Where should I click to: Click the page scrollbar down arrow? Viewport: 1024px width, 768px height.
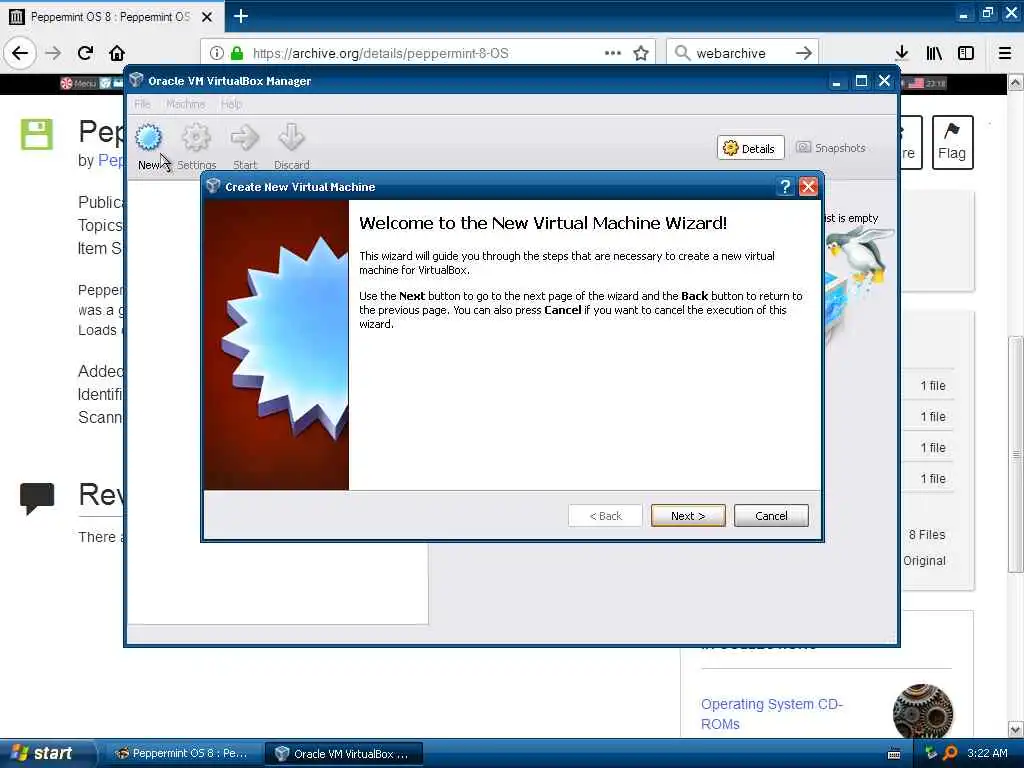tap(1016, 729)
